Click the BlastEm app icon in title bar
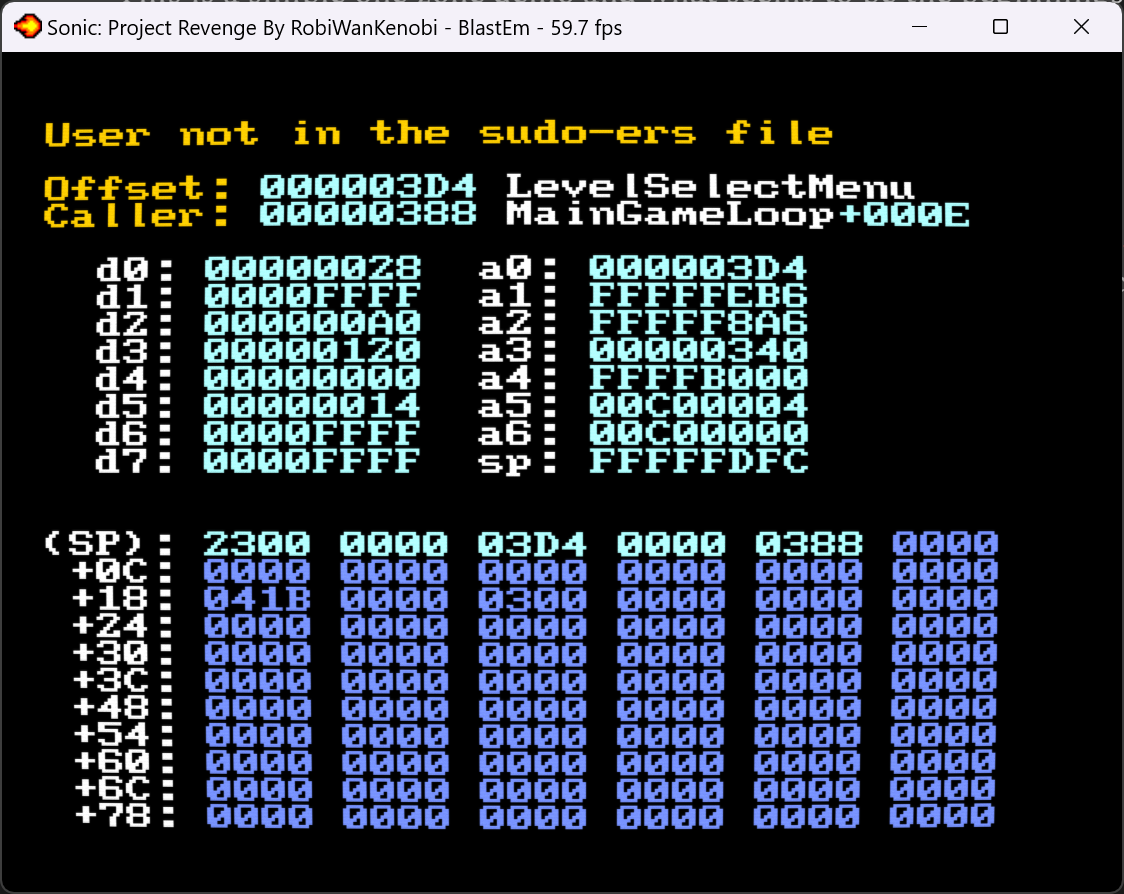The image size is (1124, 894). pos(29,27)
